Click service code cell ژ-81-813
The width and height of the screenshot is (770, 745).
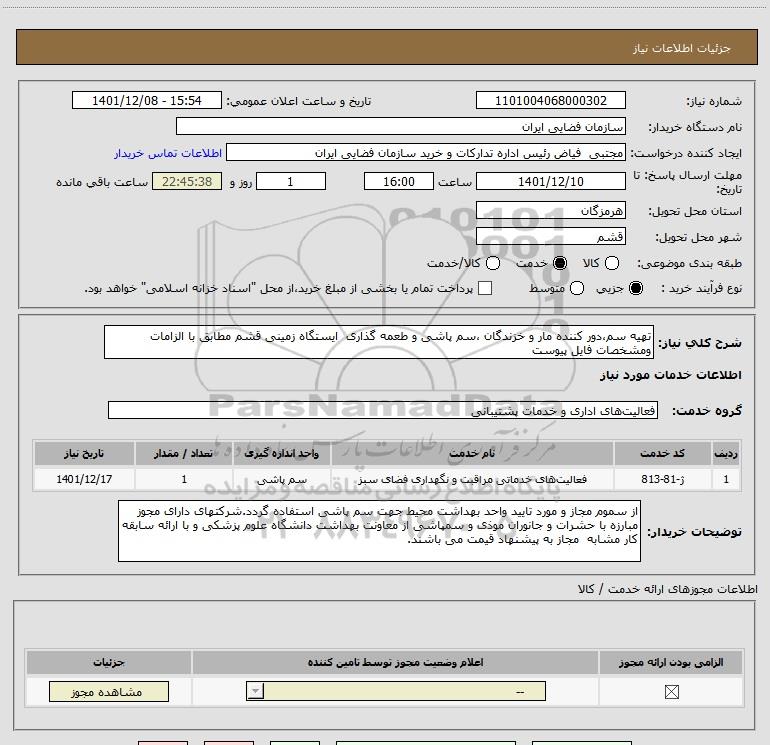click(x=662, y=479)
